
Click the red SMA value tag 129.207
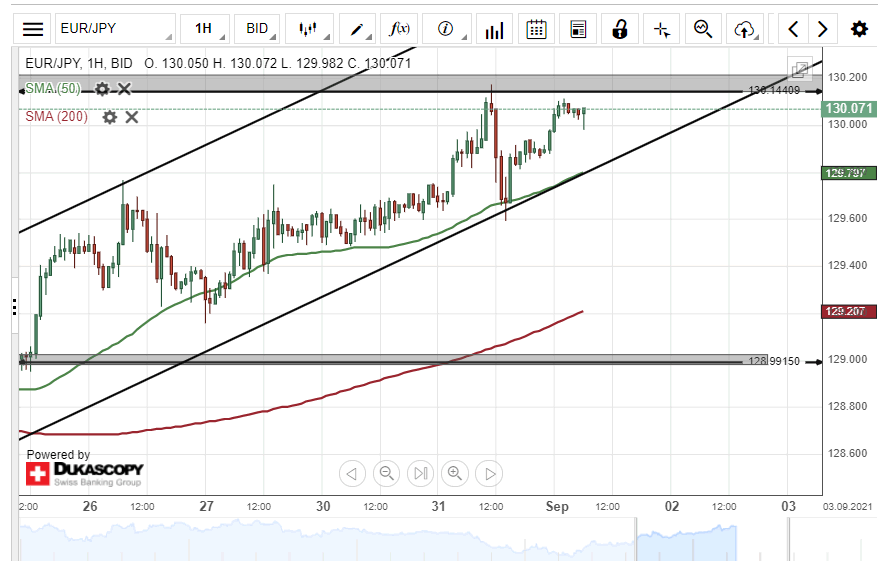coord(849,311)
